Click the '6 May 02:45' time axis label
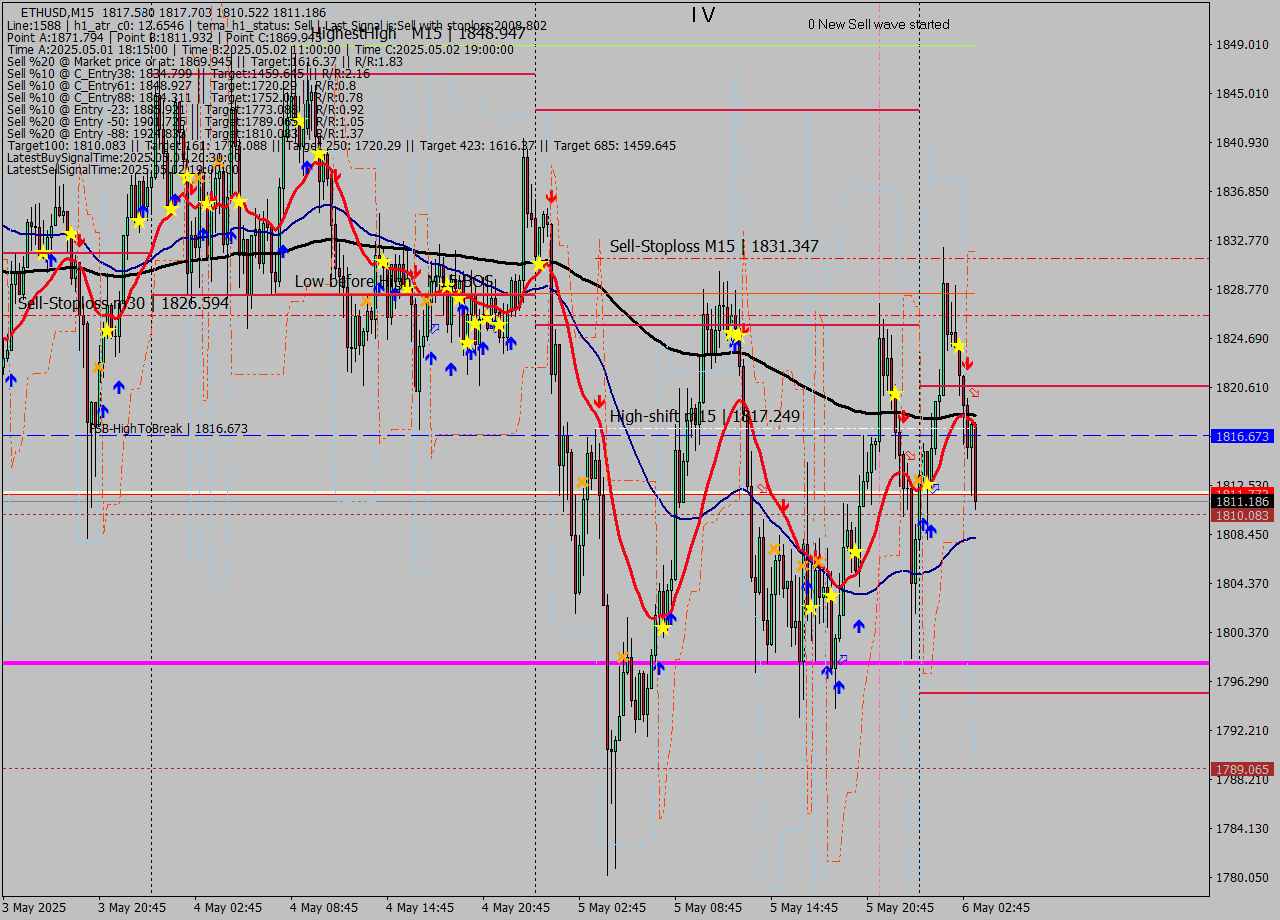This screenshot has height=920, width=1280. click(997, 908)
